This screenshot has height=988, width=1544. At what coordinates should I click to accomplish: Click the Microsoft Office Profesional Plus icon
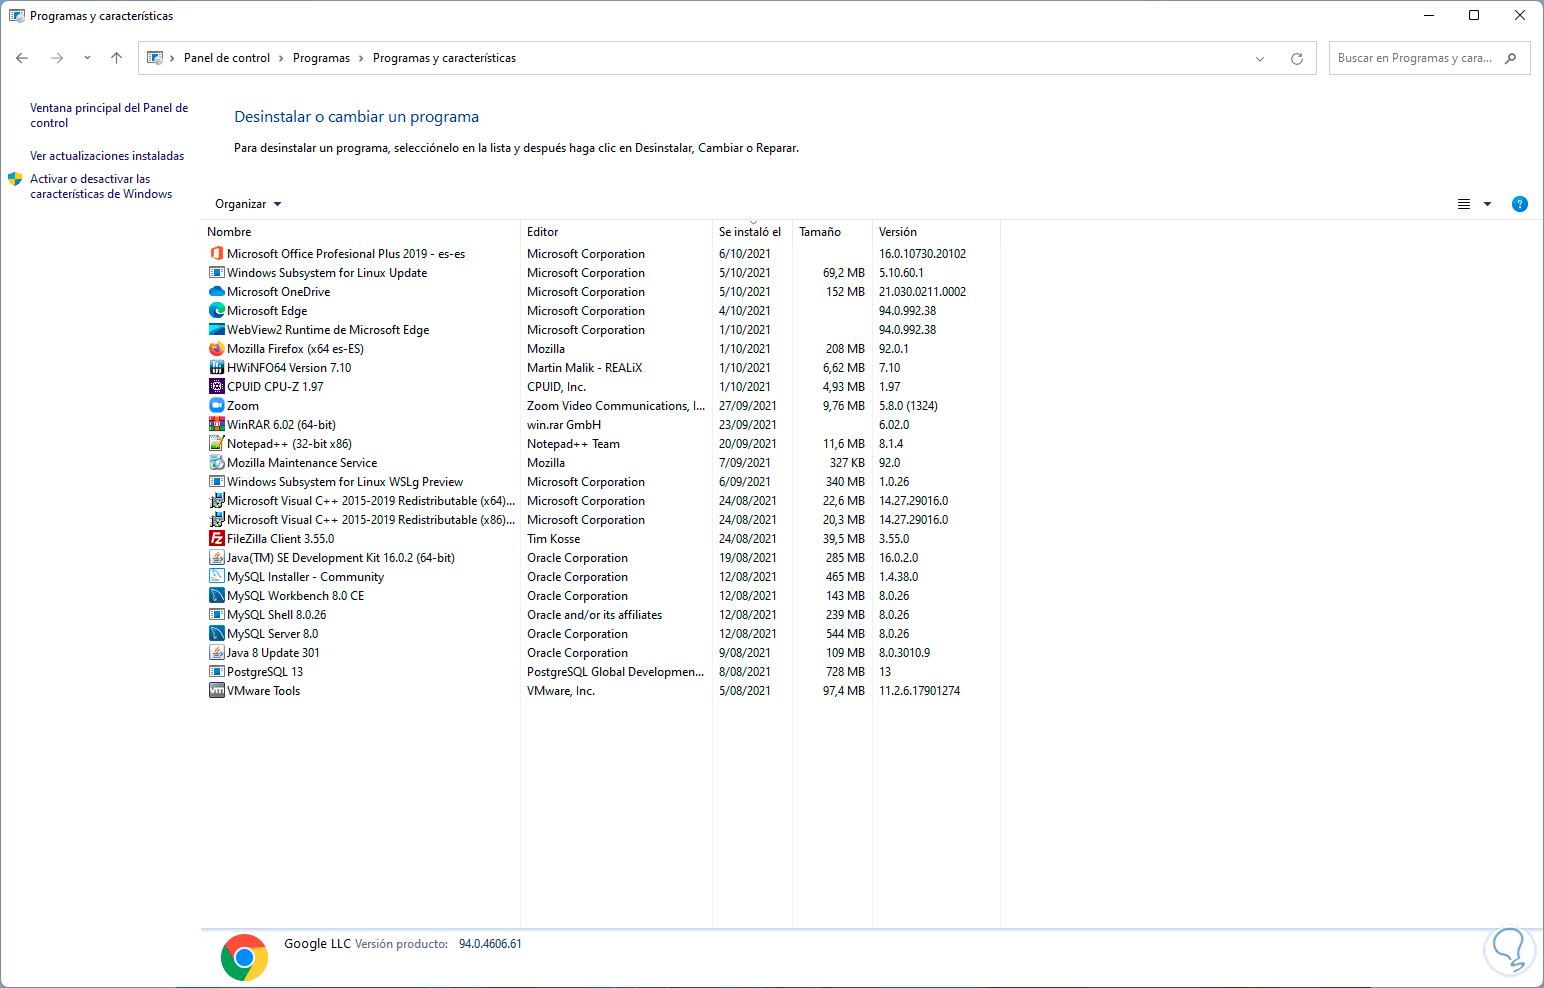(x=216, y=254)
